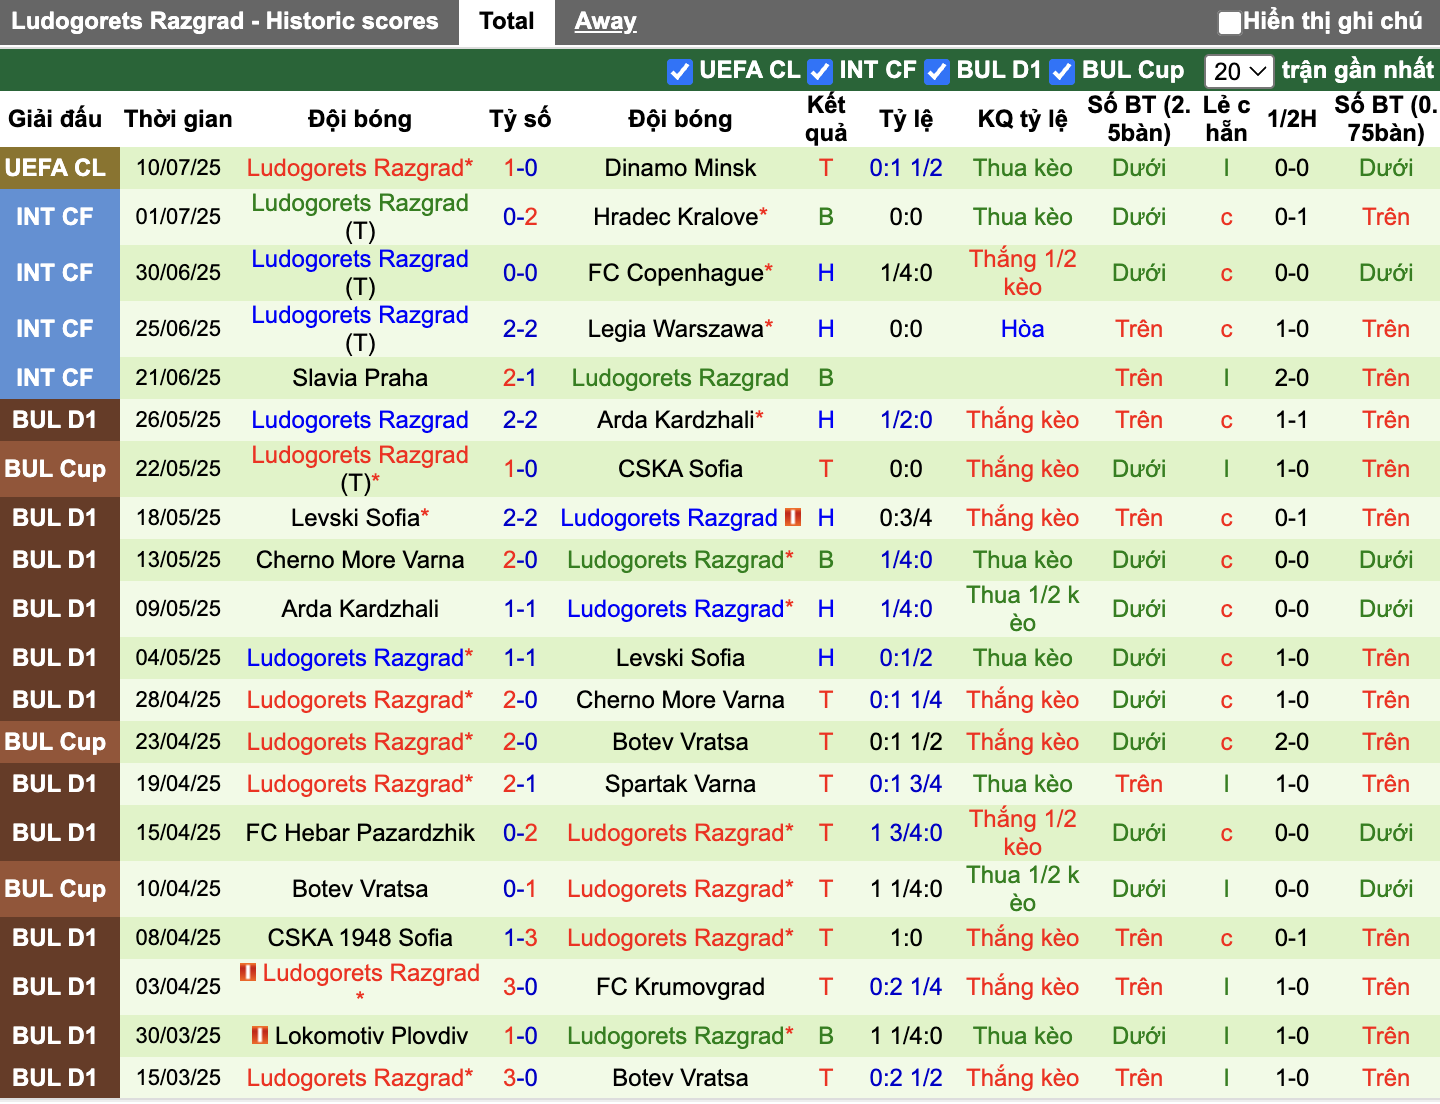The image size is (1440, 1104).
Task: Click the KQ tỷ lệ column header
Action: [1022, 119]
